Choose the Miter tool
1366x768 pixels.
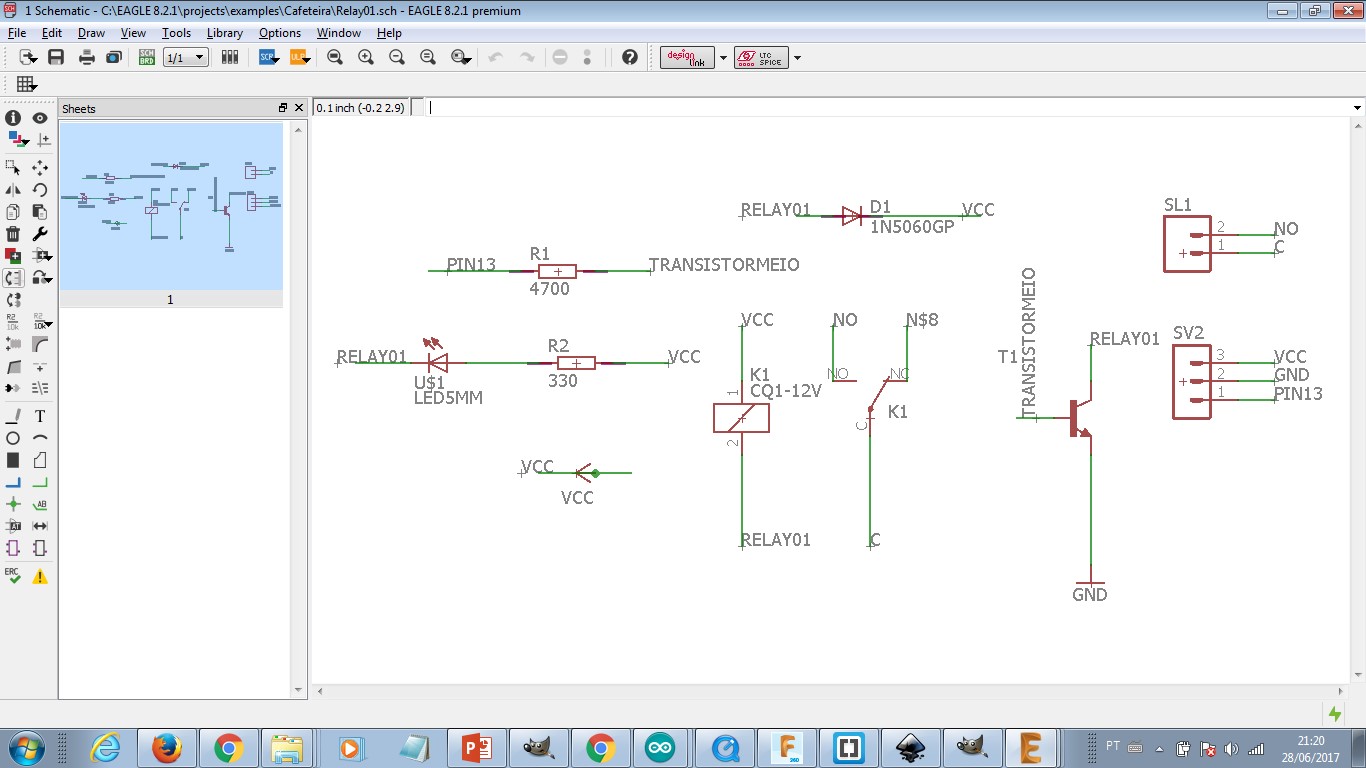pyautogui.click(x=40, y=343)
